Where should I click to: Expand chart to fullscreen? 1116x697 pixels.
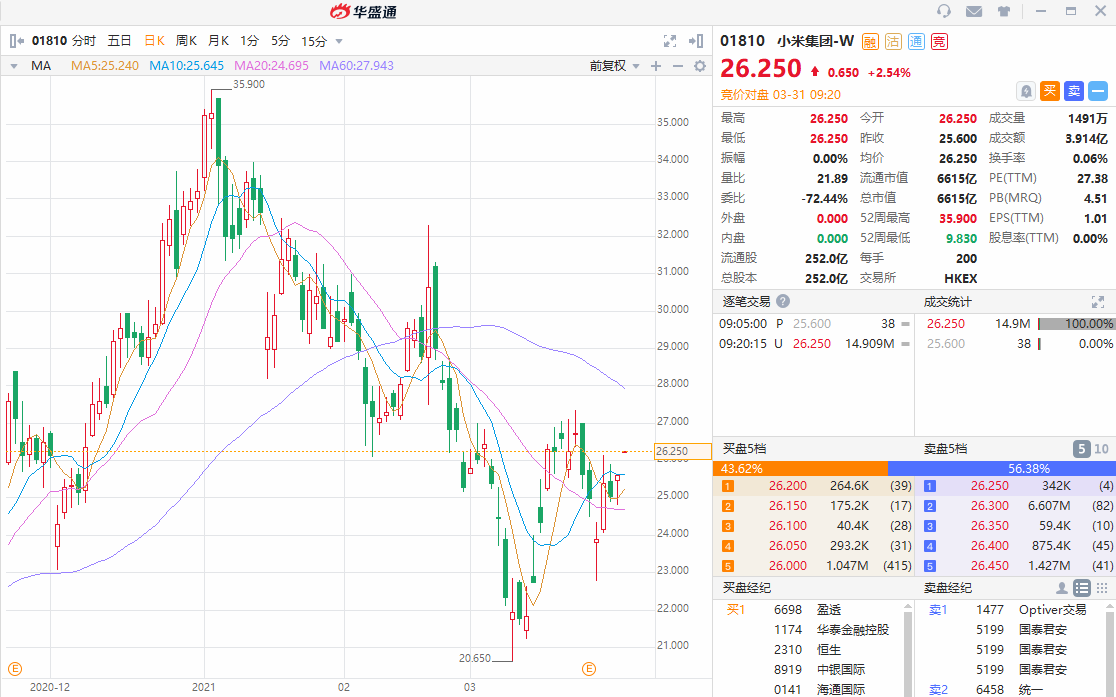click(670, 41)
